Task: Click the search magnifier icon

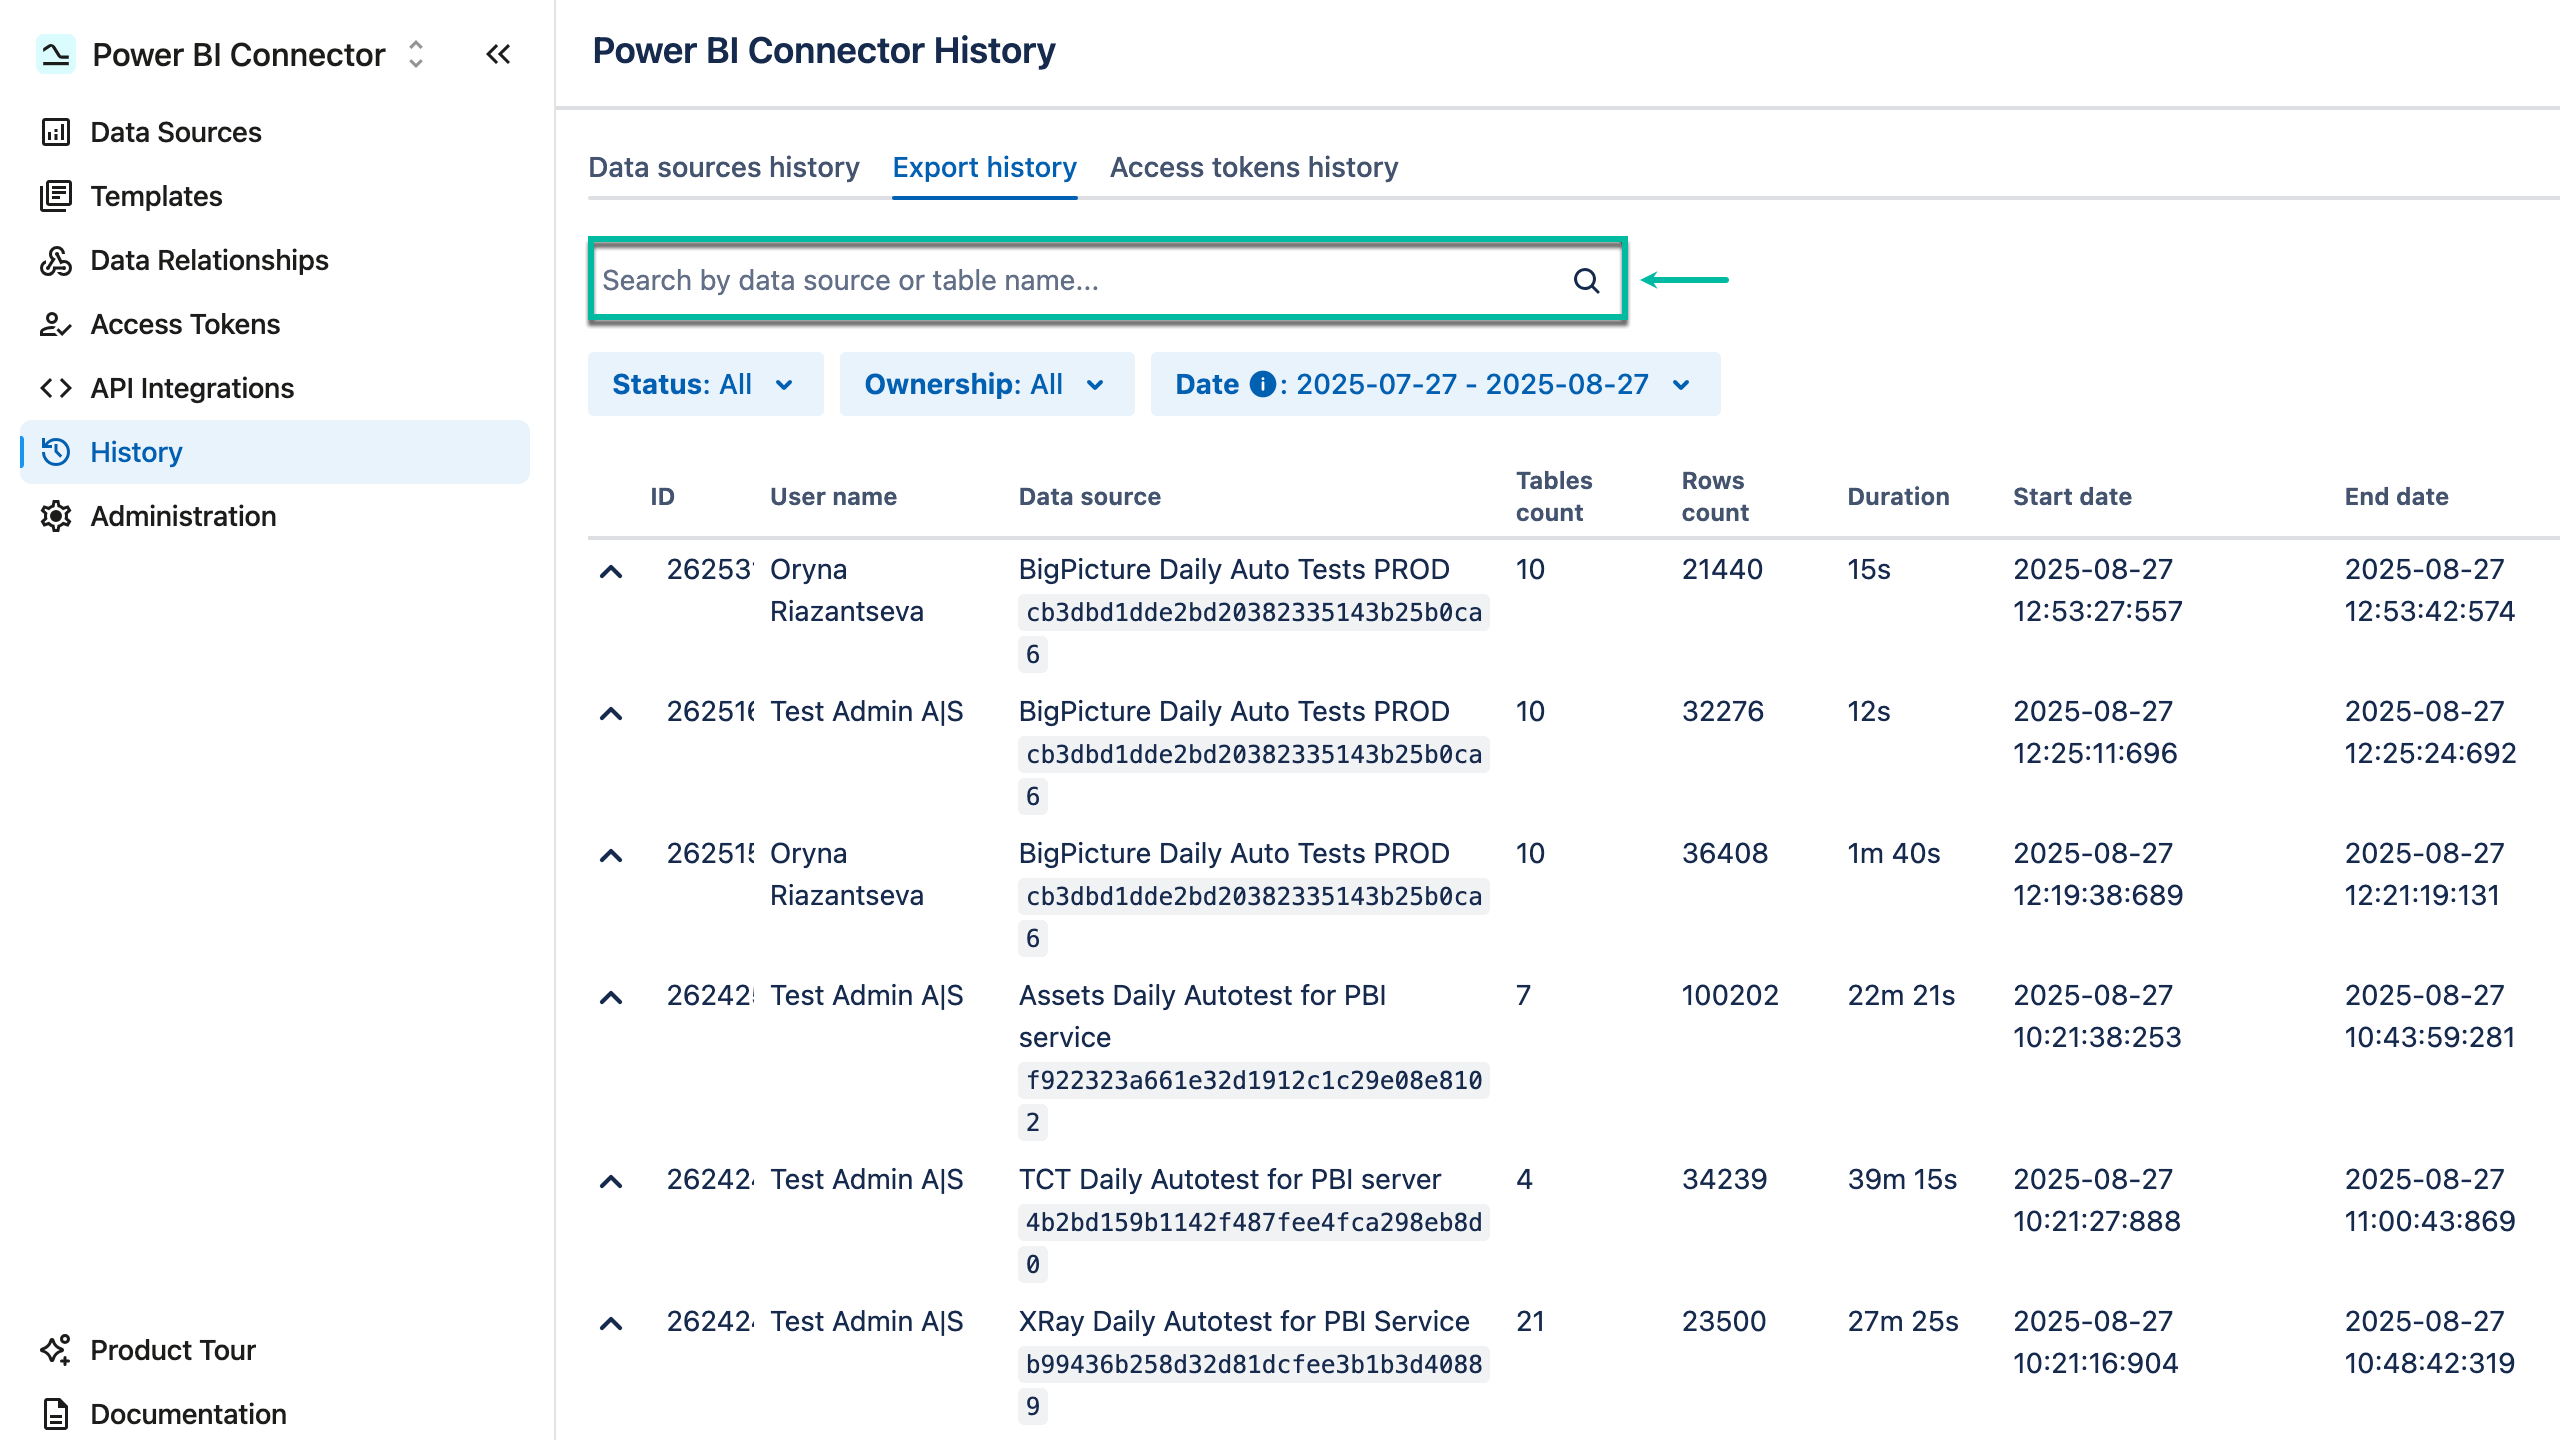Action: [1586, 280]
